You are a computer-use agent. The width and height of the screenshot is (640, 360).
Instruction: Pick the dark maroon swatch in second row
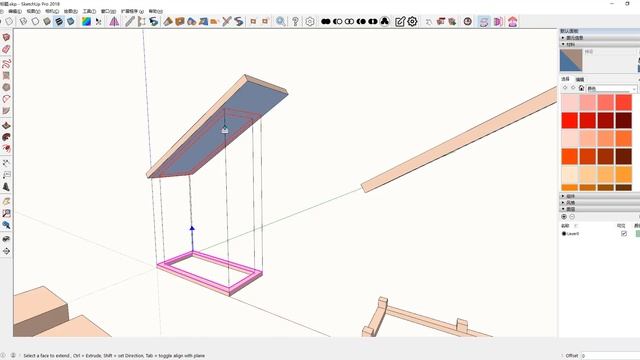pos(623,120)
